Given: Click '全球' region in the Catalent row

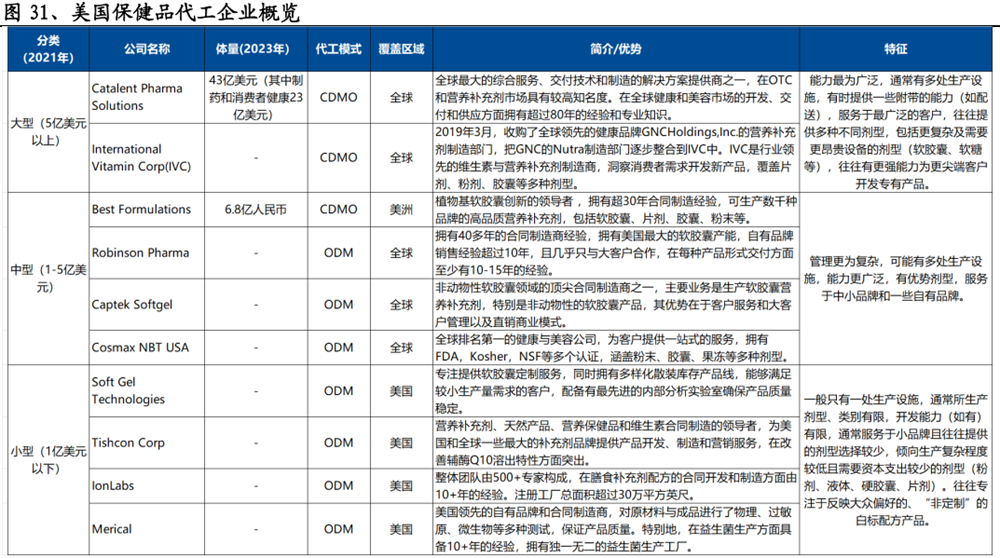Looking at the screenshot, I should pos(401,97).
